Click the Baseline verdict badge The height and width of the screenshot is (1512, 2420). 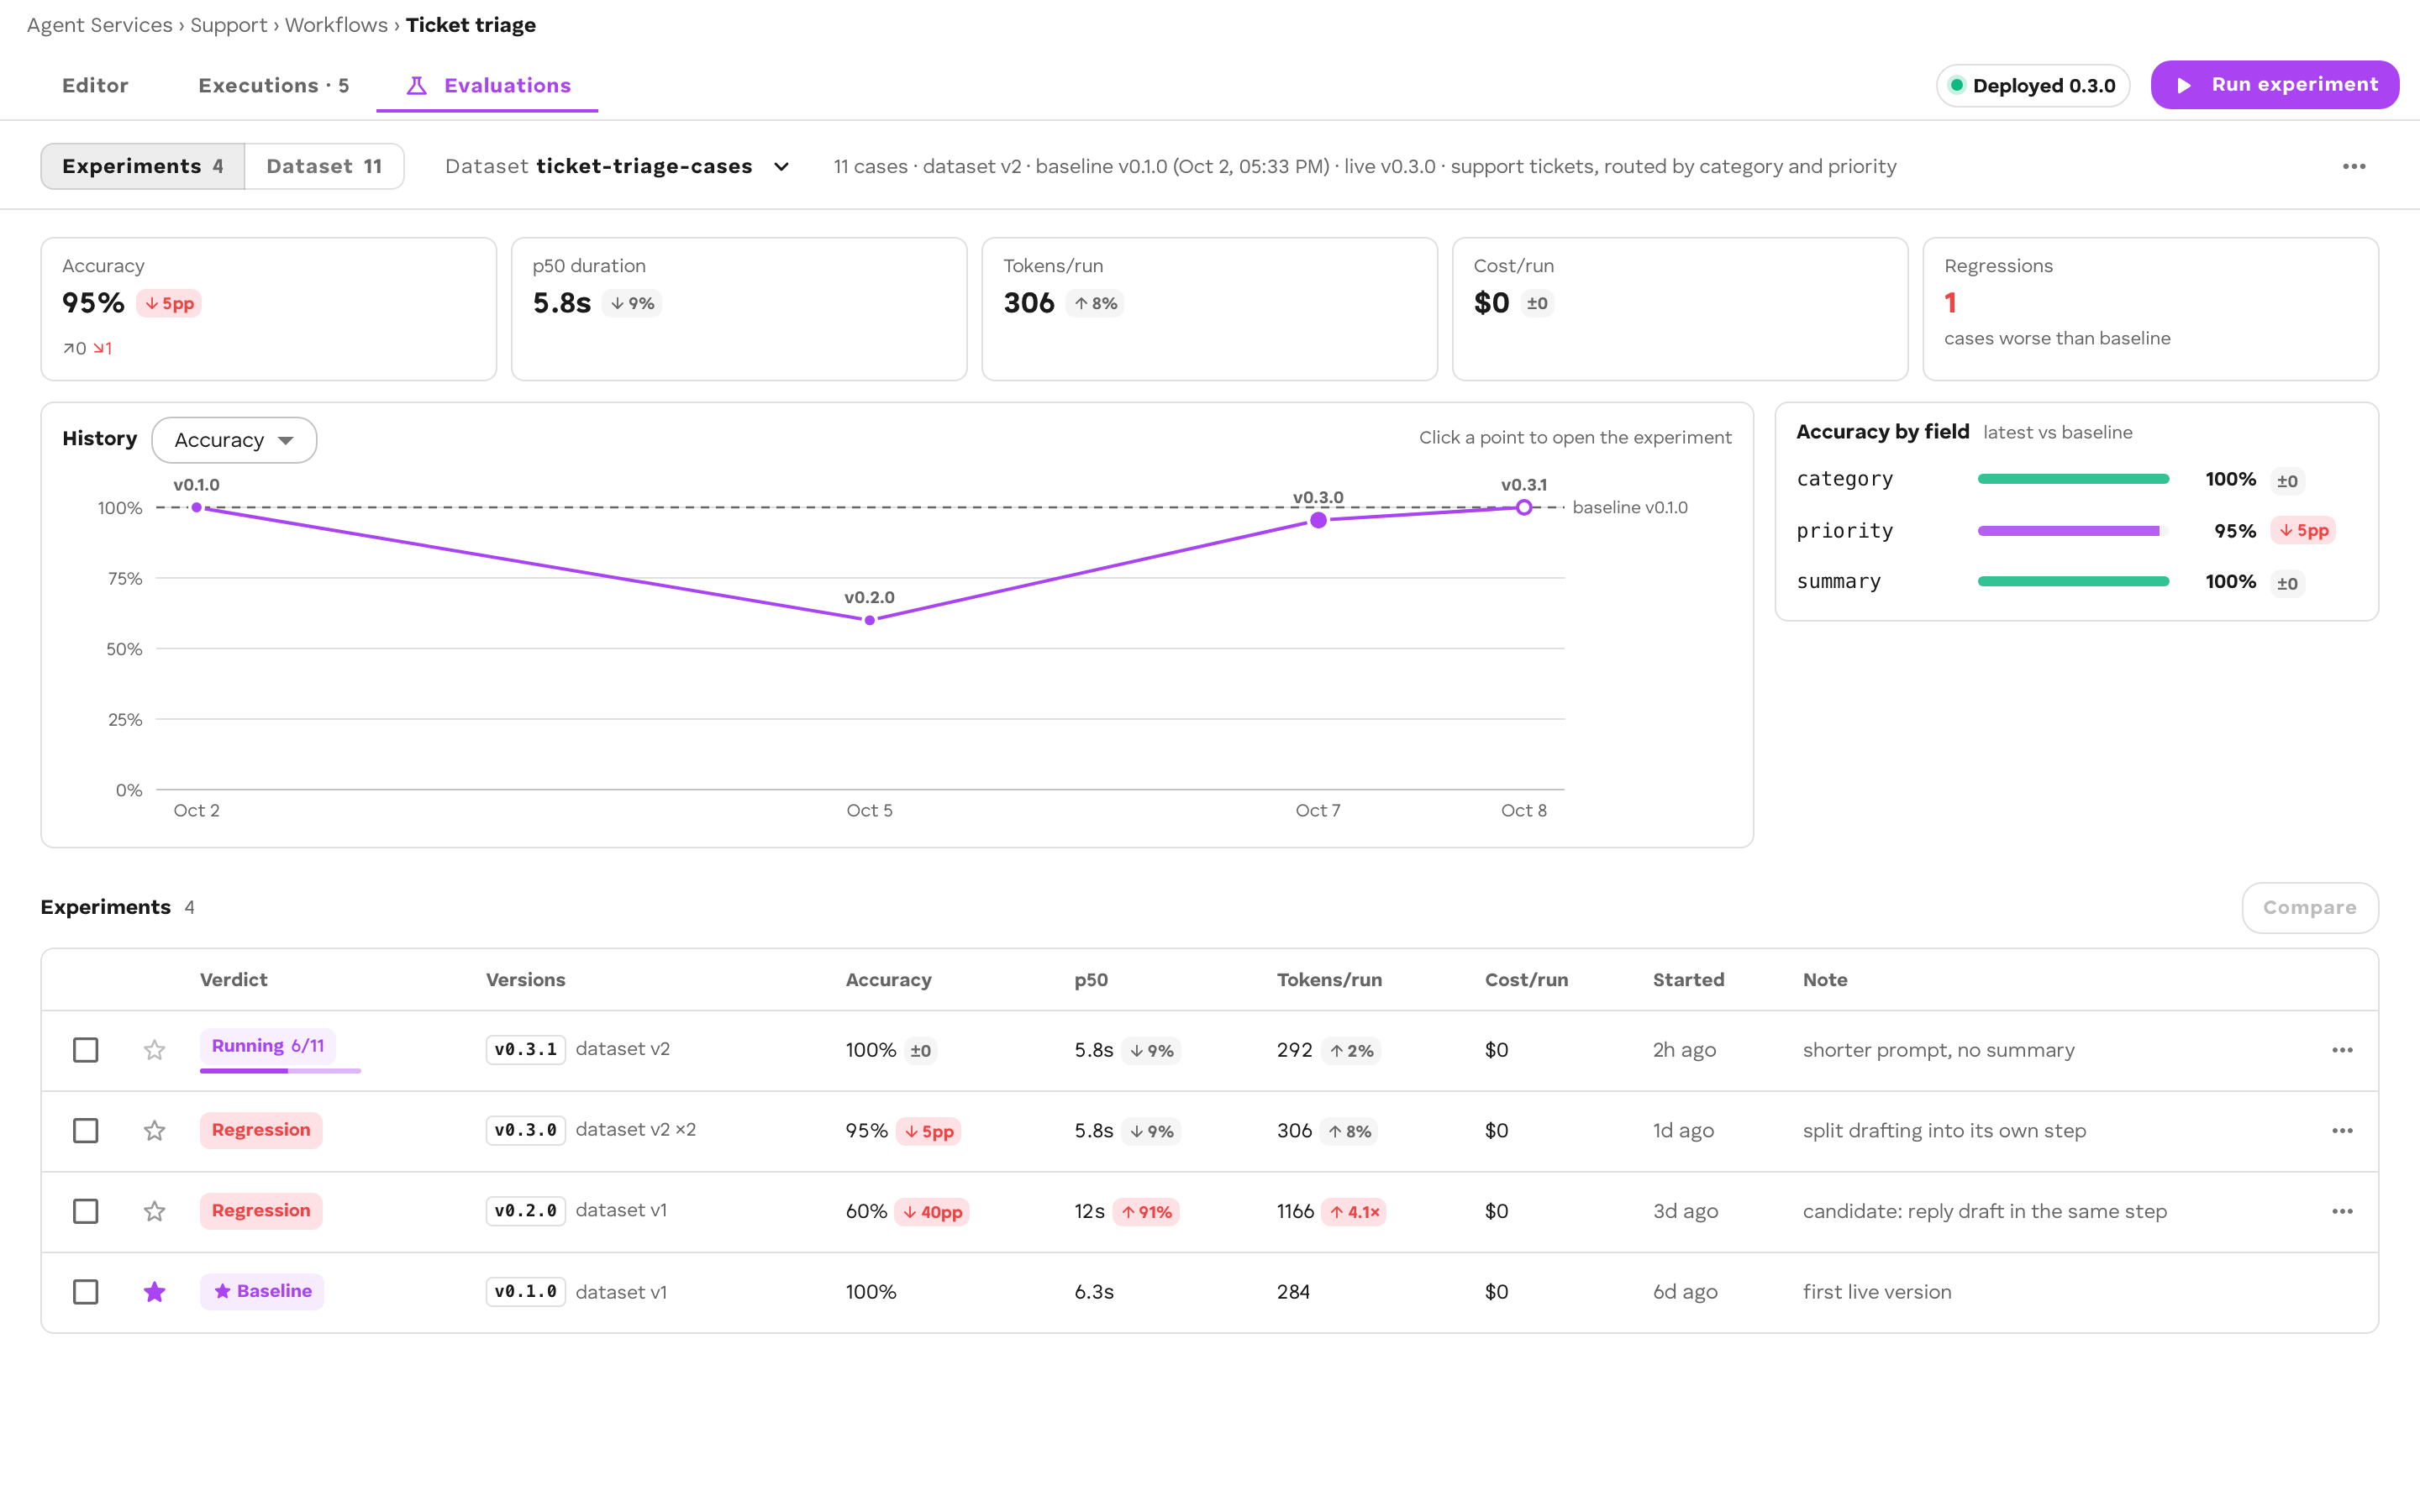point(262,1292)
